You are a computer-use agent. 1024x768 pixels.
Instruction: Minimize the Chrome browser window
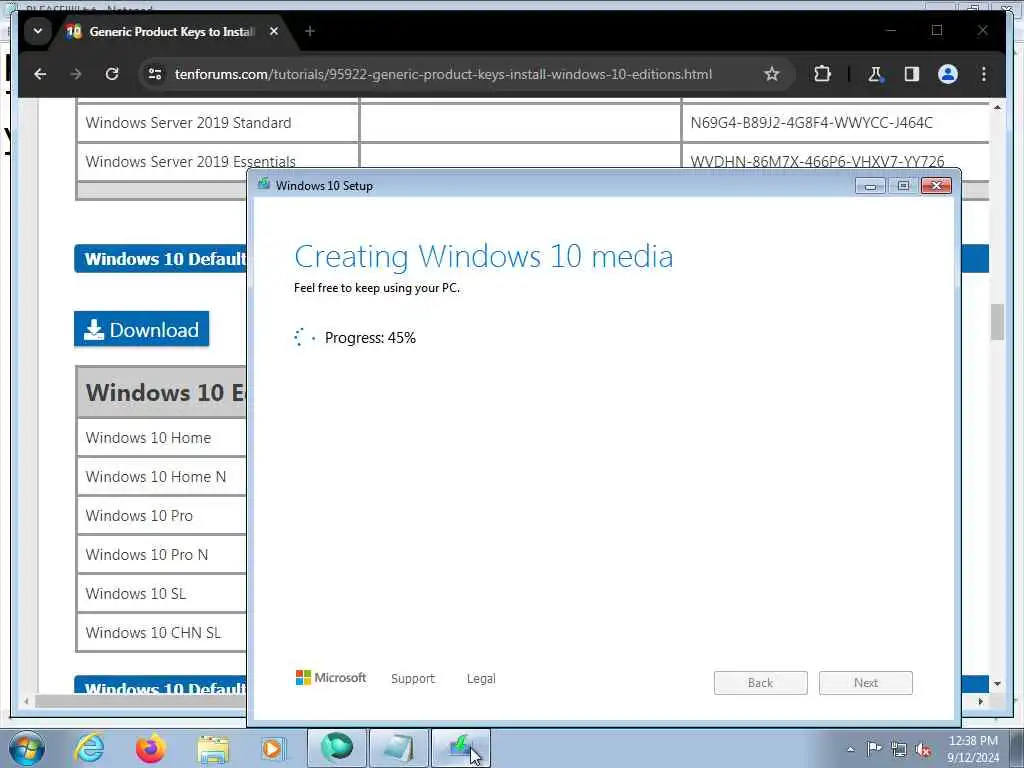coord(891,30)
